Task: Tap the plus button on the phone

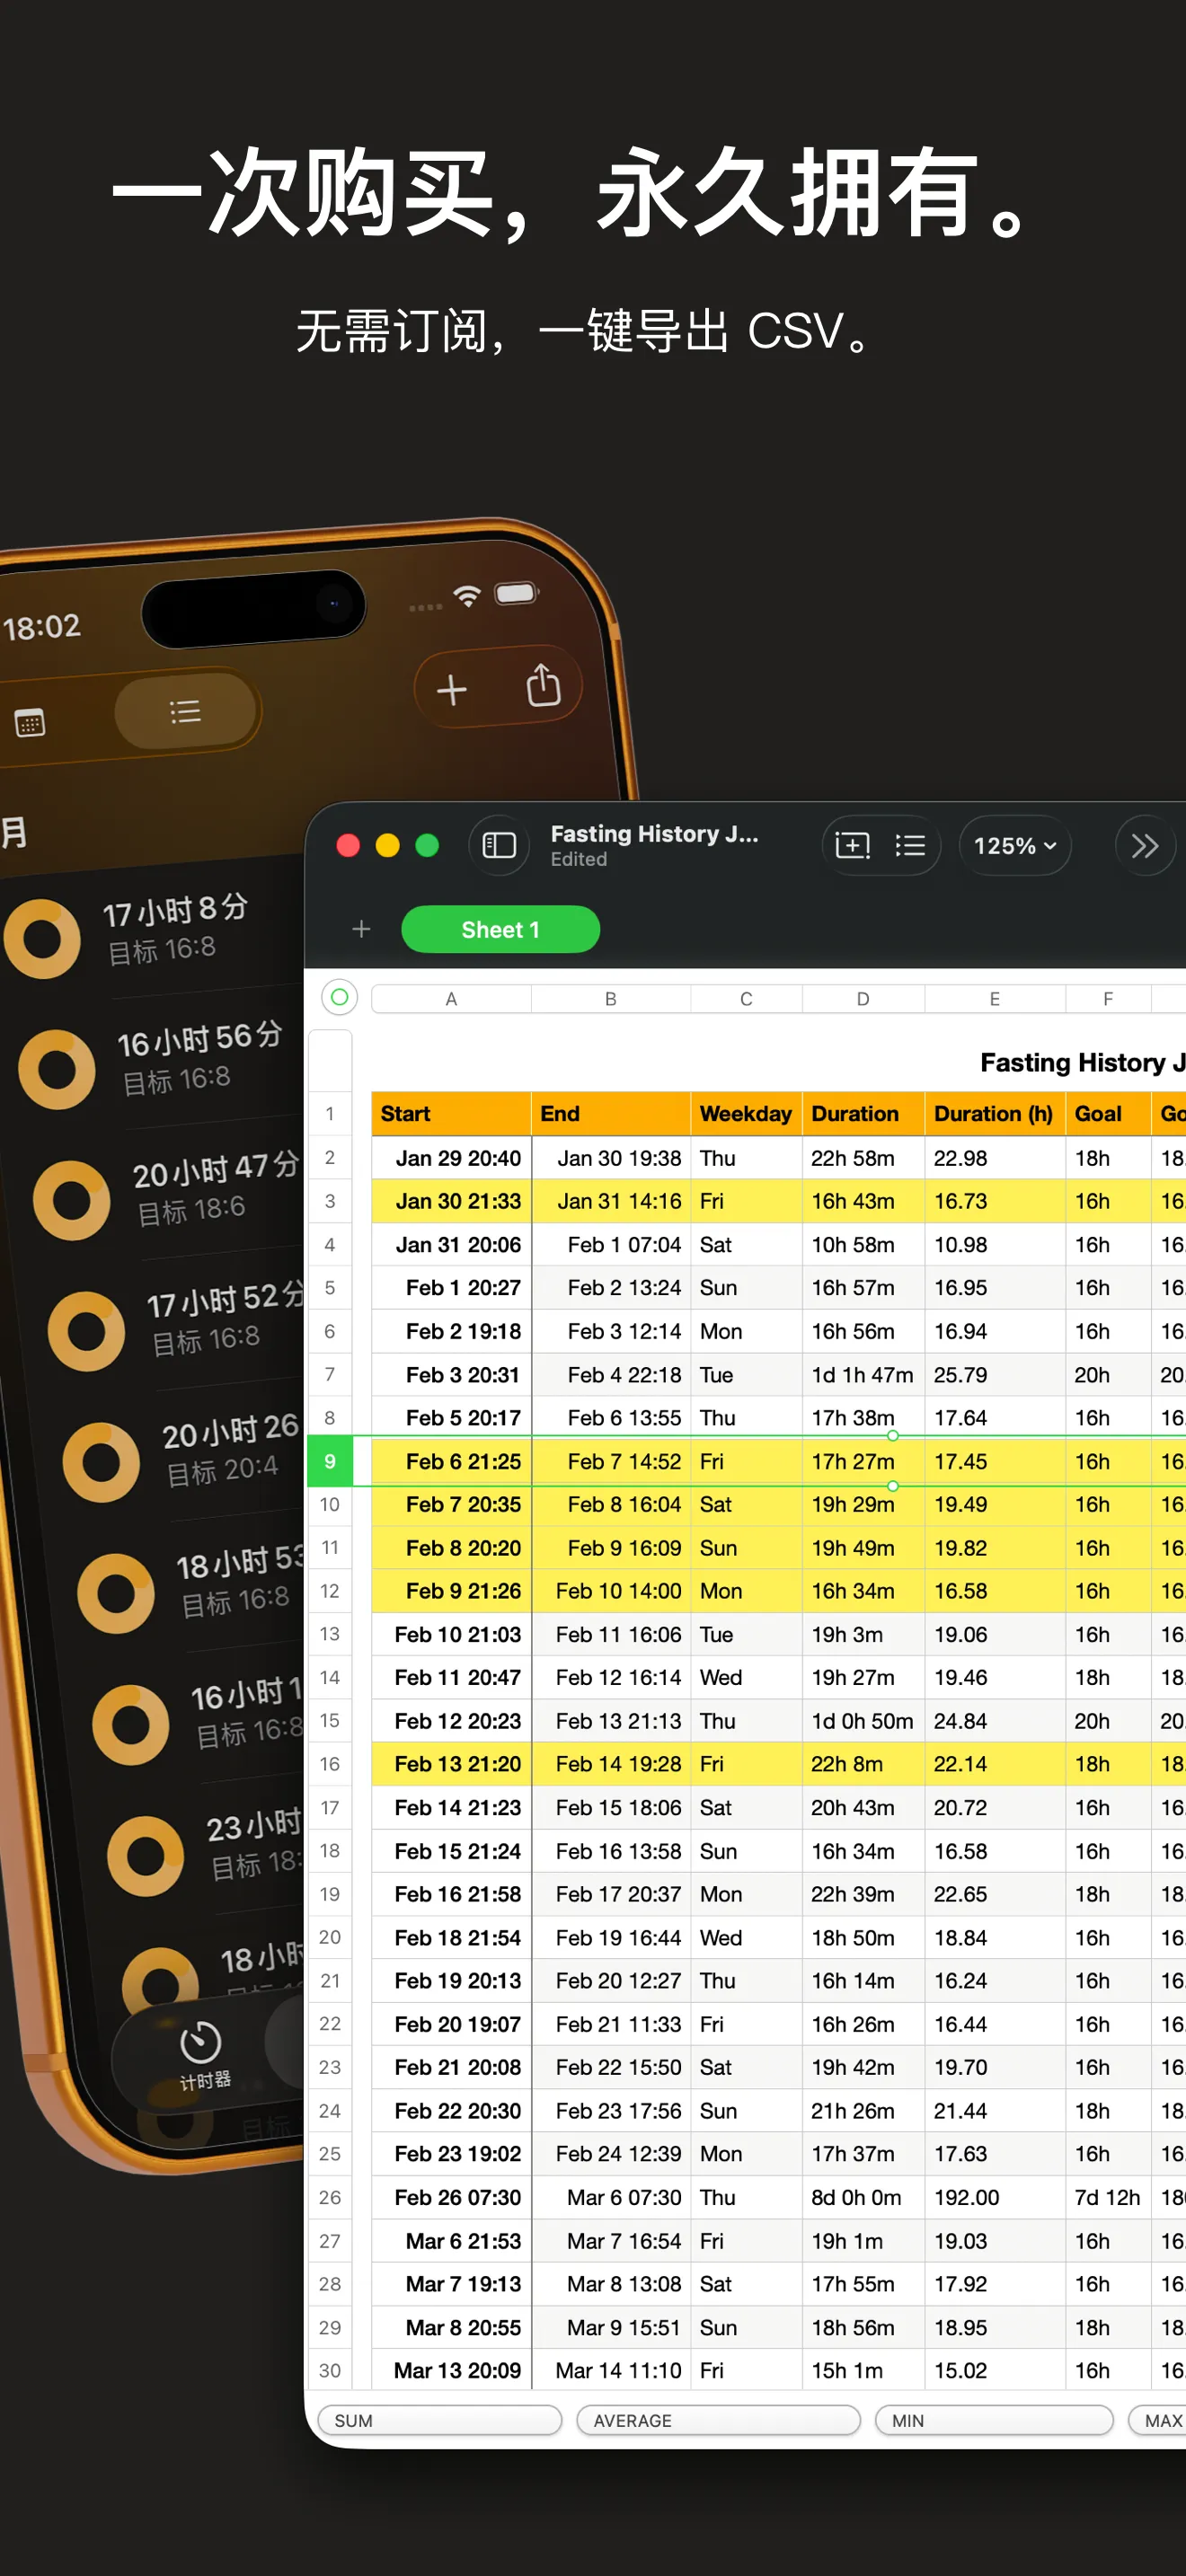Action: click(452, 689)
